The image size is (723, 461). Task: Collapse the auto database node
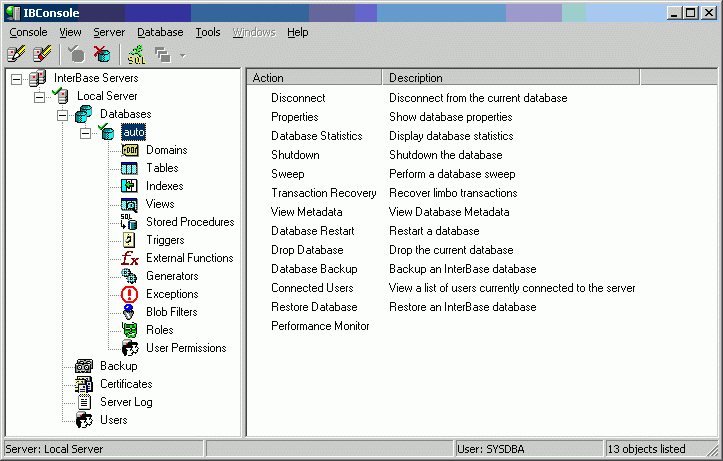tap(85, 133)
